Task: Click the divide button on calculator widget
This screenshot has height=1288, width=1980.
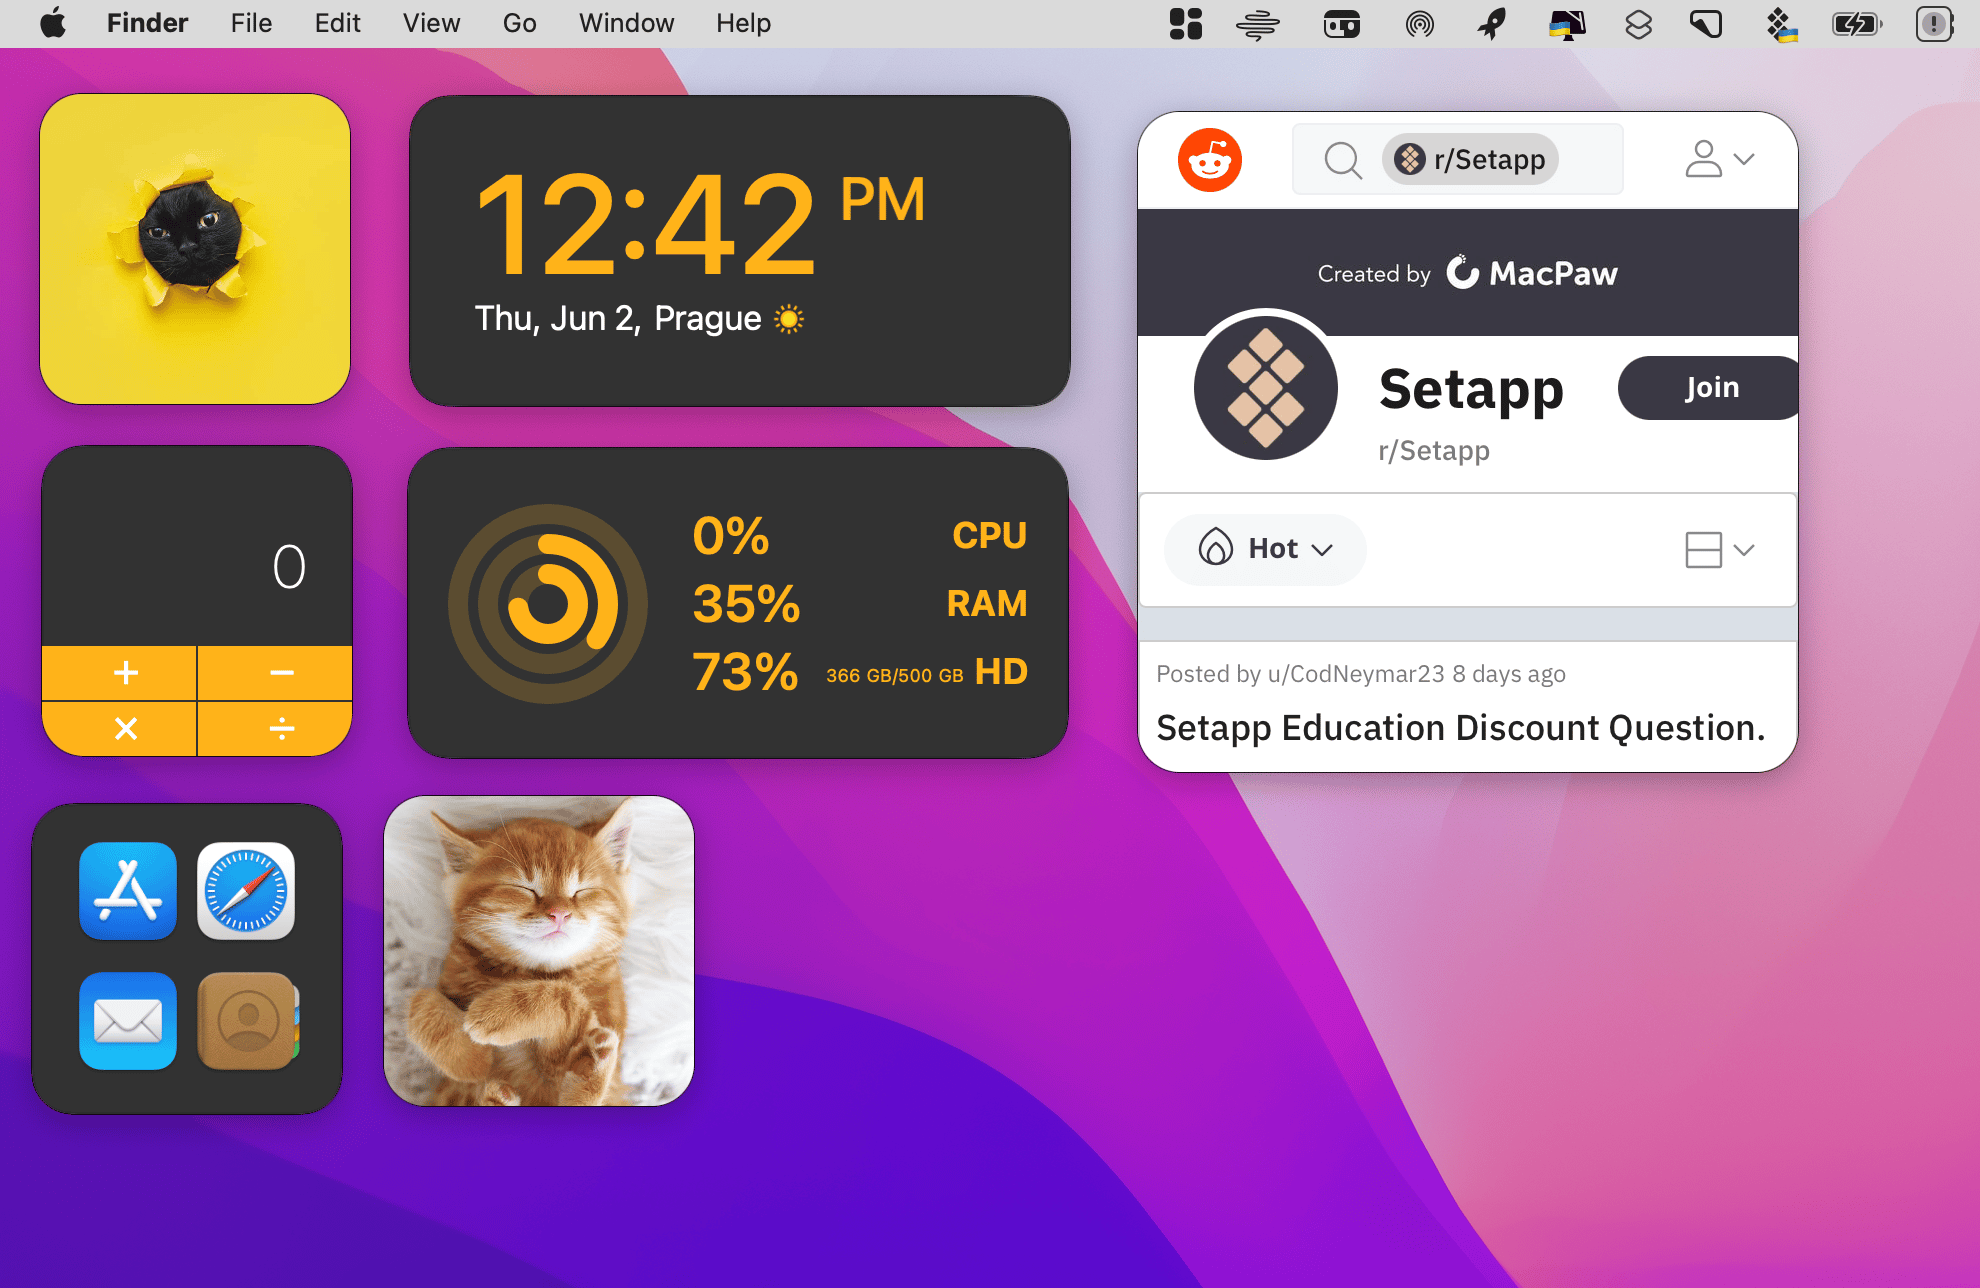Action: click(x=275, y=728)
